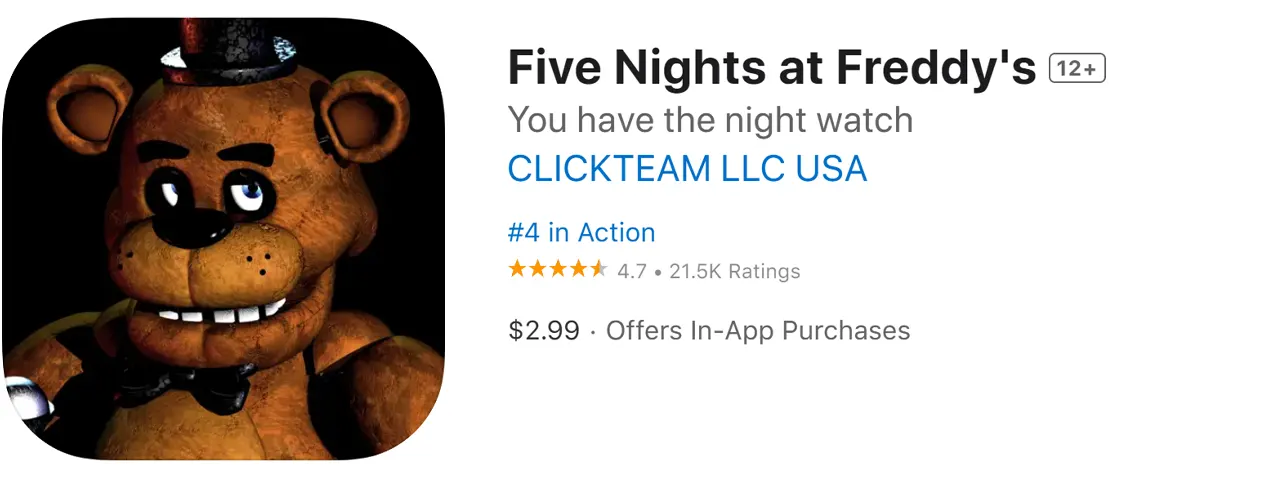The height and width of the screenshot is (477, 1280).
Task: Click the first orange rating star
Action: click(x=517, y=270)
